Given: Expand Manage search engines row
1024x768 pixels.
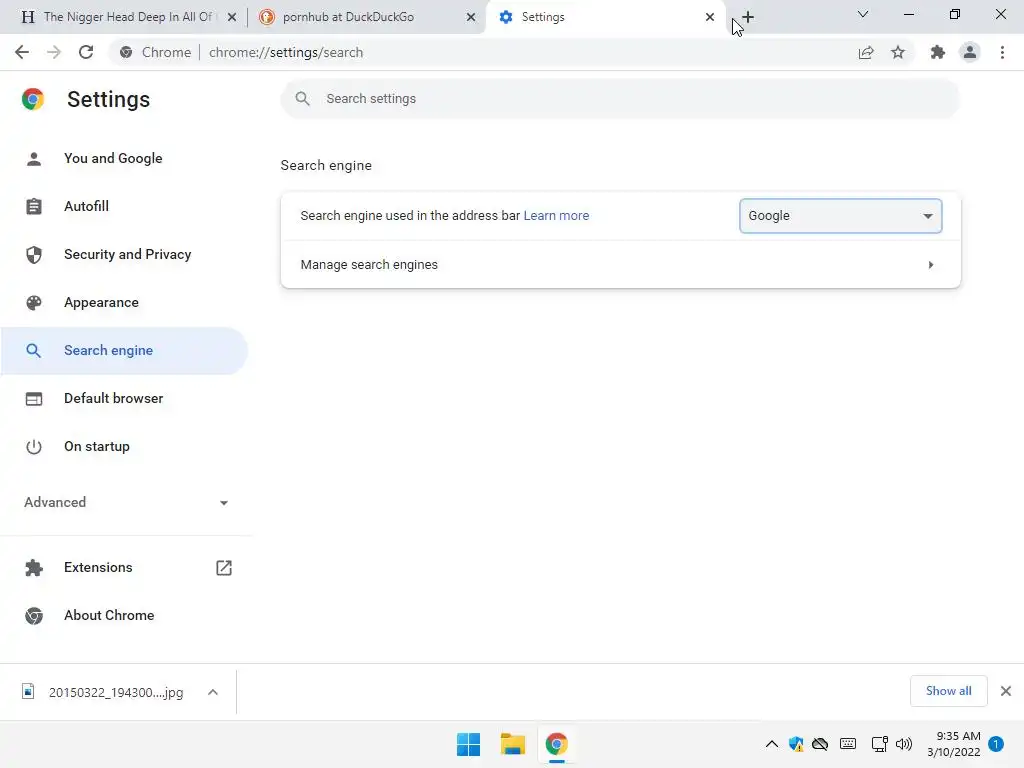Looking at the screenshot, I should [x=620, y=264].
